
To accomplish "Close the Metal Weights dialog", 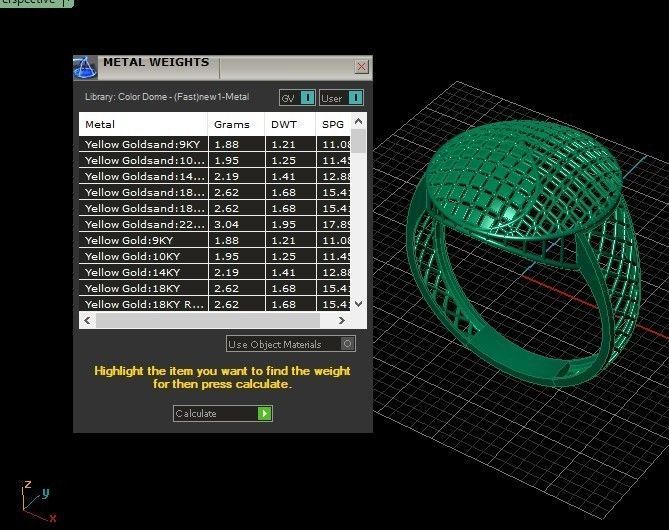I will 361,67.
